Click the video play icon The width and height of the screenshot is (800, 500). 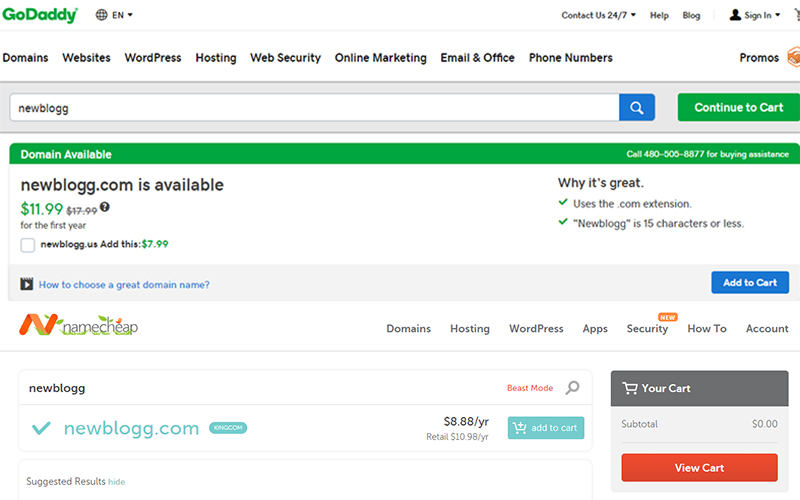click(x=27, y=284)
